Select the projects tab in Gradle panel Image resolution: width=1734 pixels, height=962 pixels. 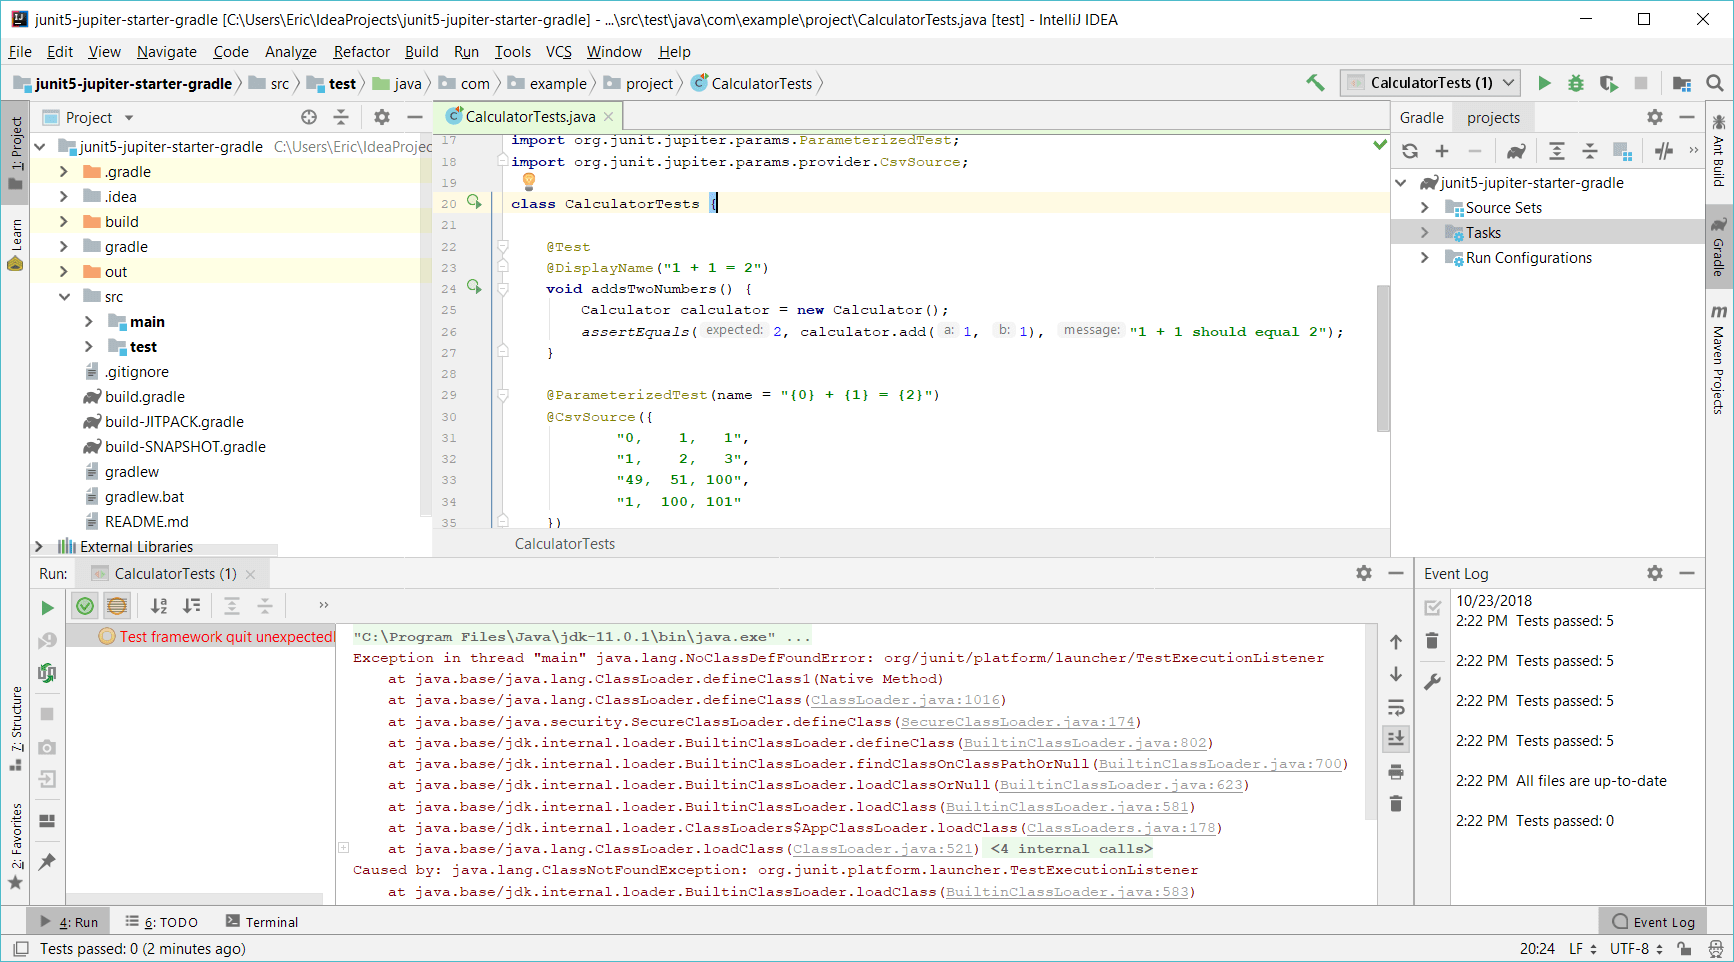point(1493,118)
